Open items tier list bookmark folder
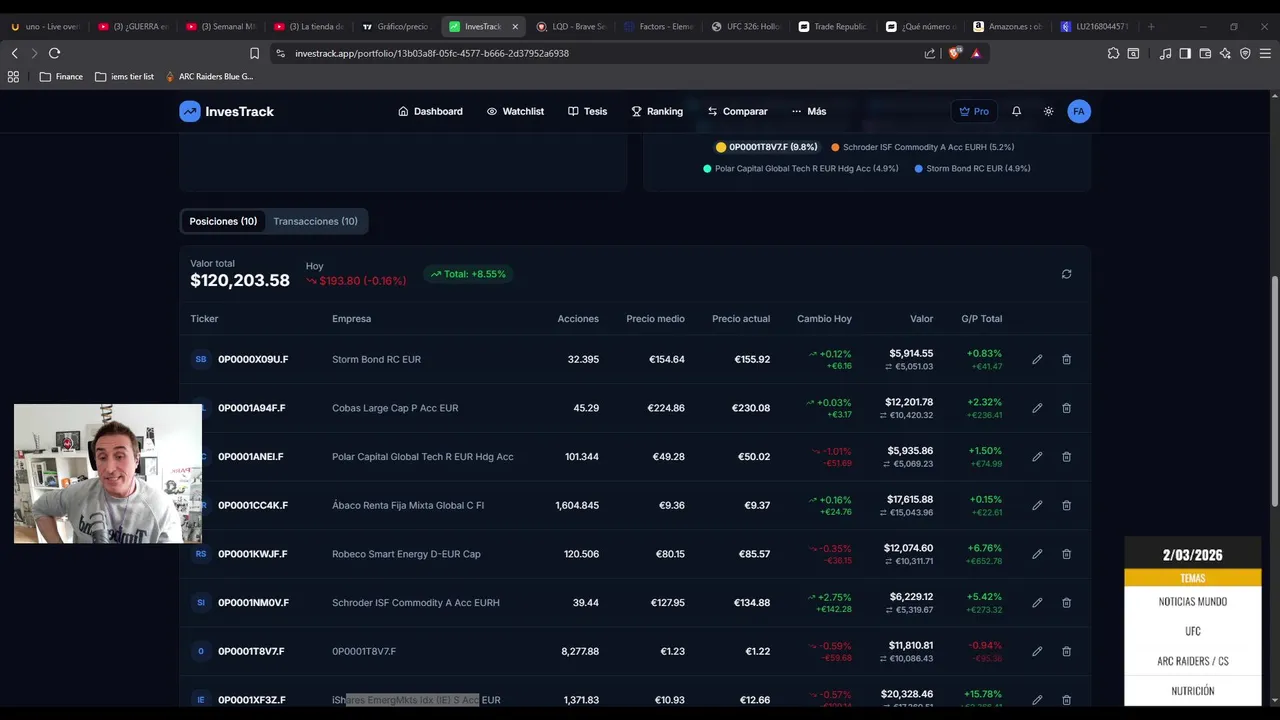The image size is (1280, 720). [x=124, y=76]
